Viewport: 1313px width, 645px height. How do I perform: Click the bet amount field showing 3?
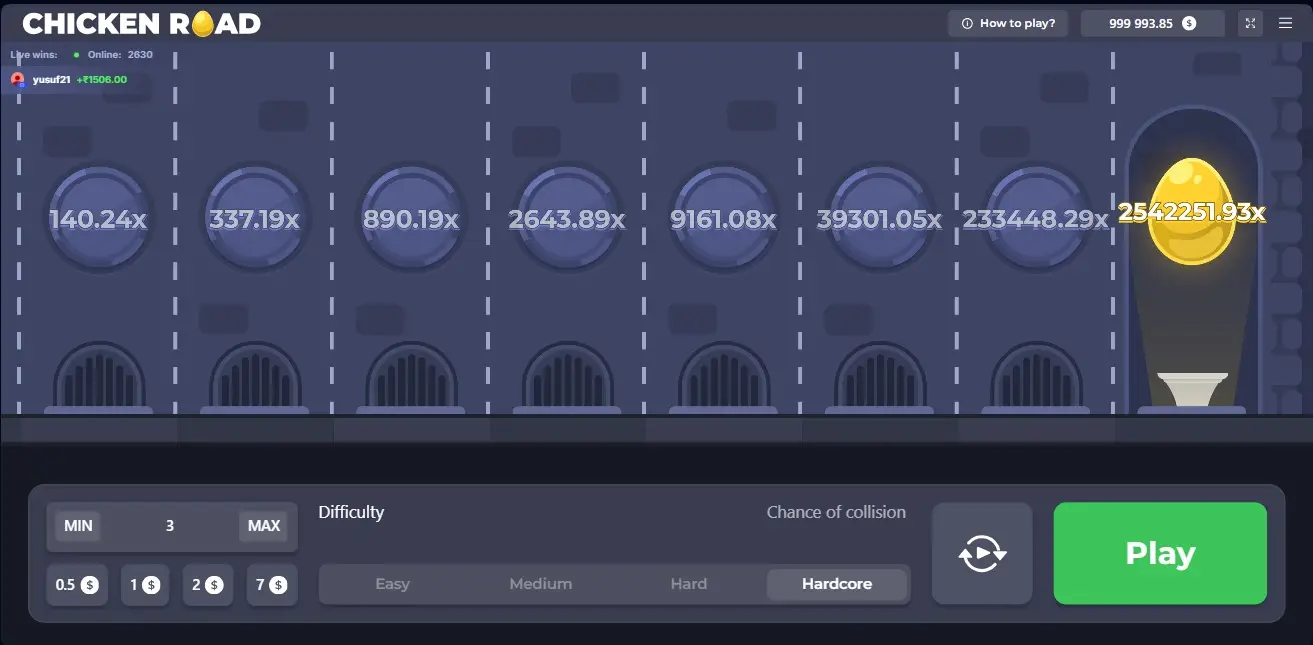pyautogui.click(x=170, y=526)
